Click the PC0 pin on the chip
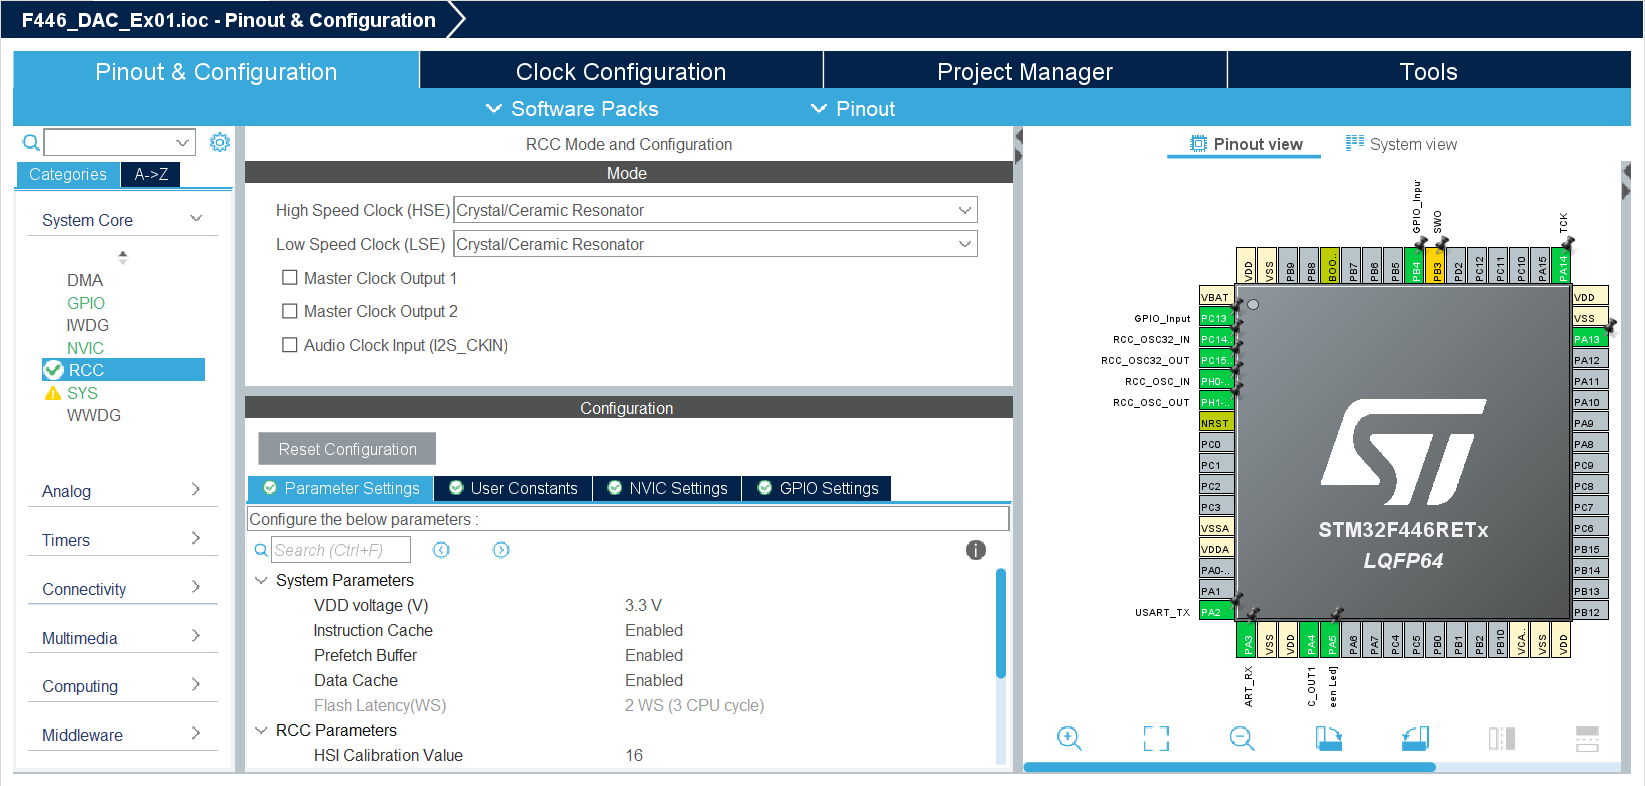The height and width of the screenshot is (786, 1645). [x=1216, y=444]
